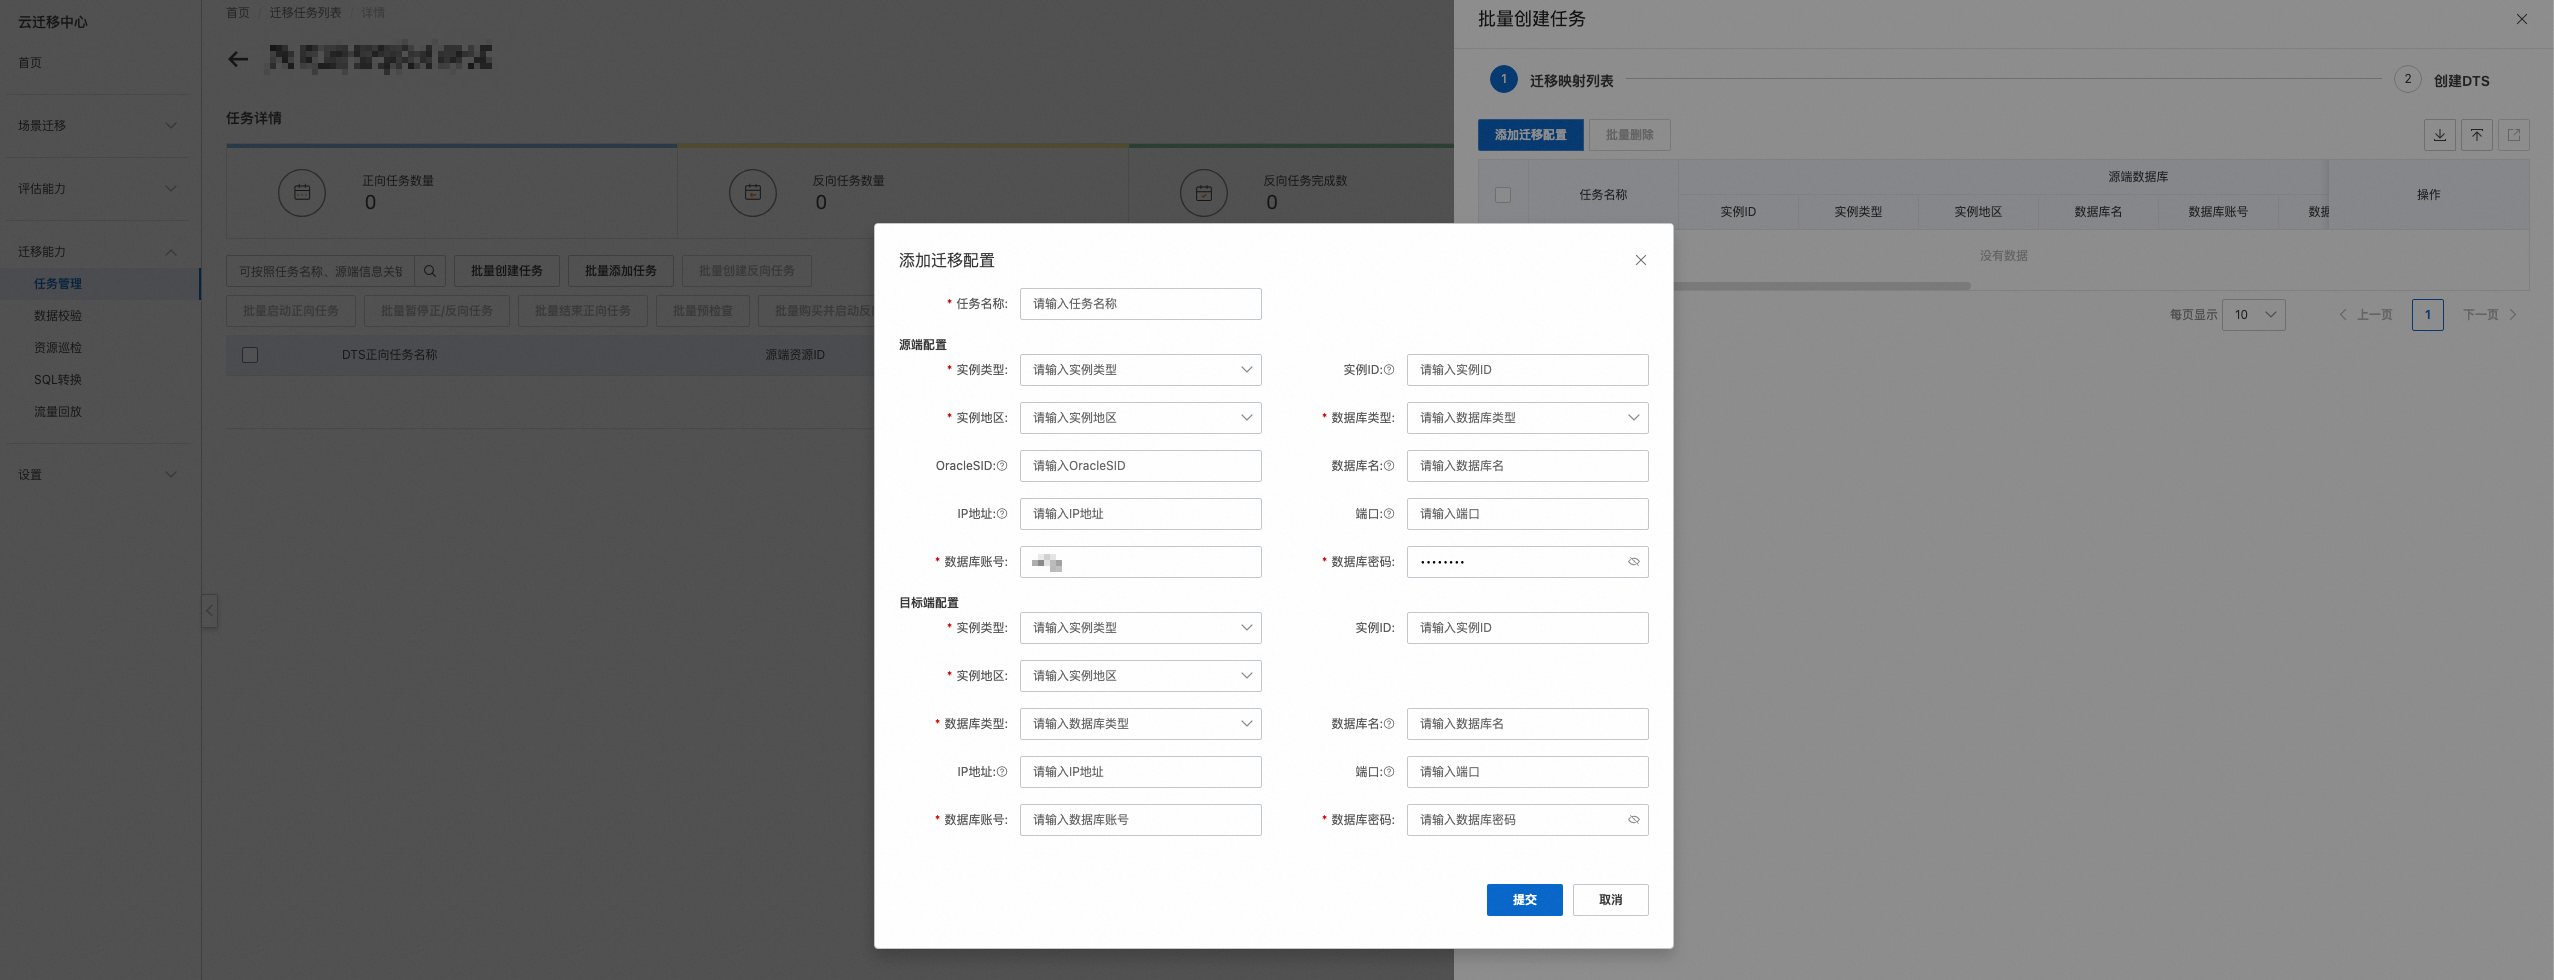Screen dimensions: 2554x980
Task: Click the calendar icon for 正向任务数量
Action: pos(302,192)
